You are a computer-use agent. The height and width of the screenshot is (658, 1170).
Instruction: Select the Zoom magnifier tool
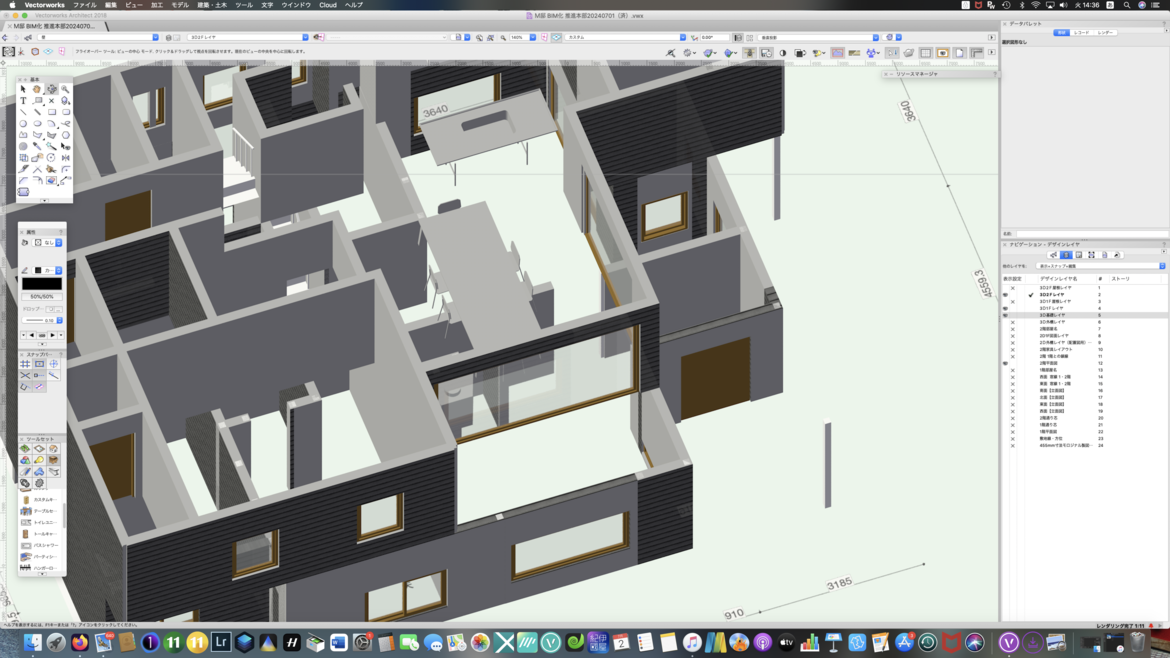point(65,89)
